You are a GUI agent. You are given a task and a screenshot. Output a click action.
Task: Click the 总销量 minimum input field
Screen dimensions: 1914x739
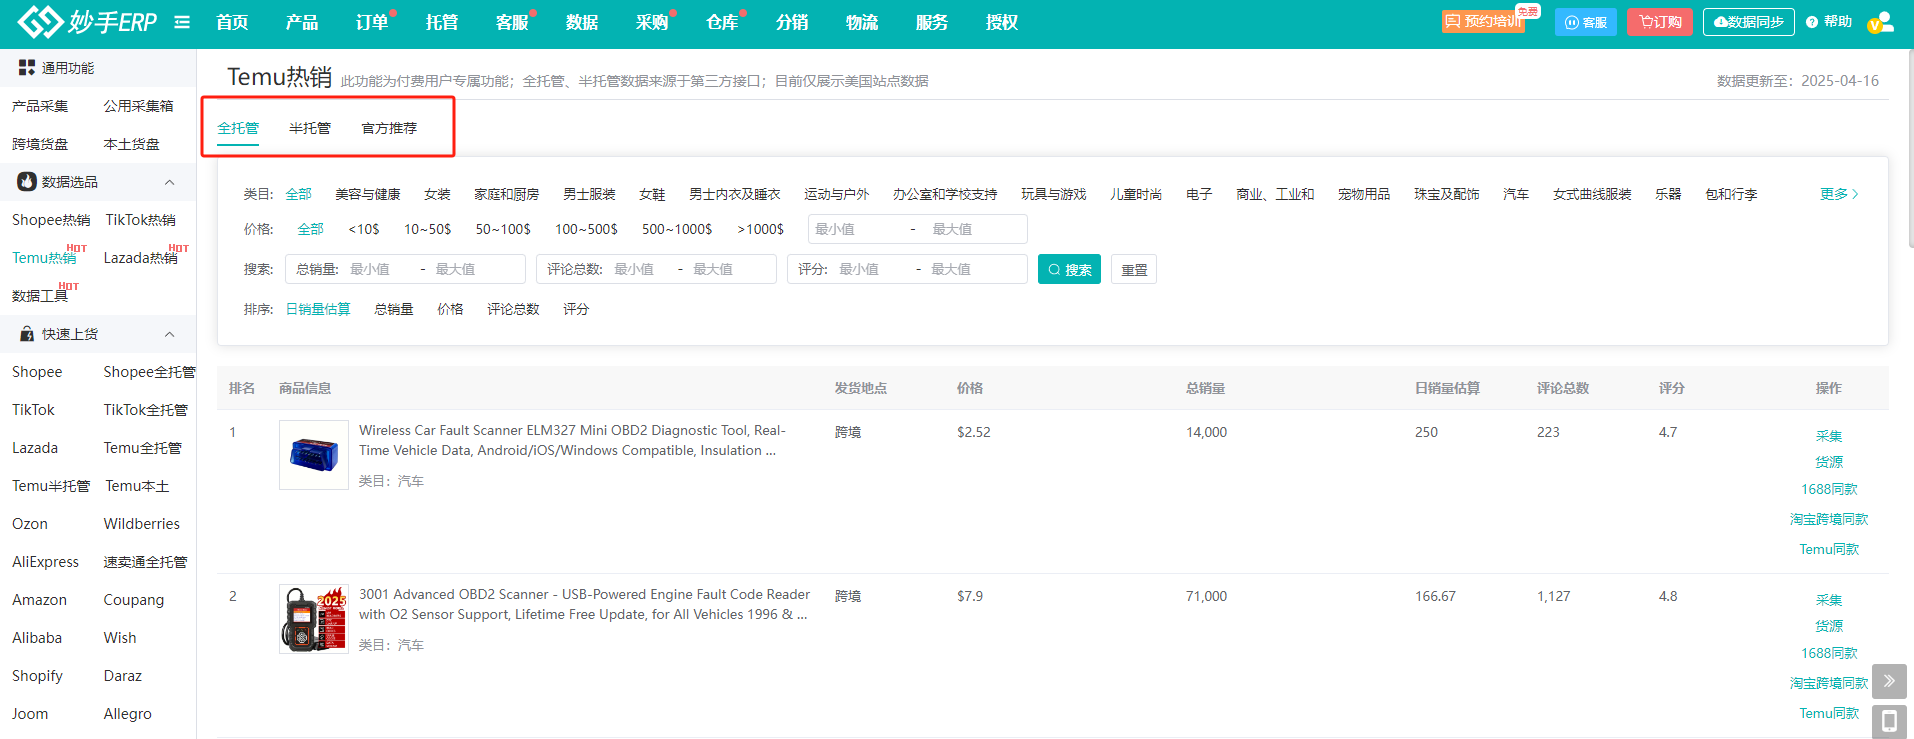(379, 269)
